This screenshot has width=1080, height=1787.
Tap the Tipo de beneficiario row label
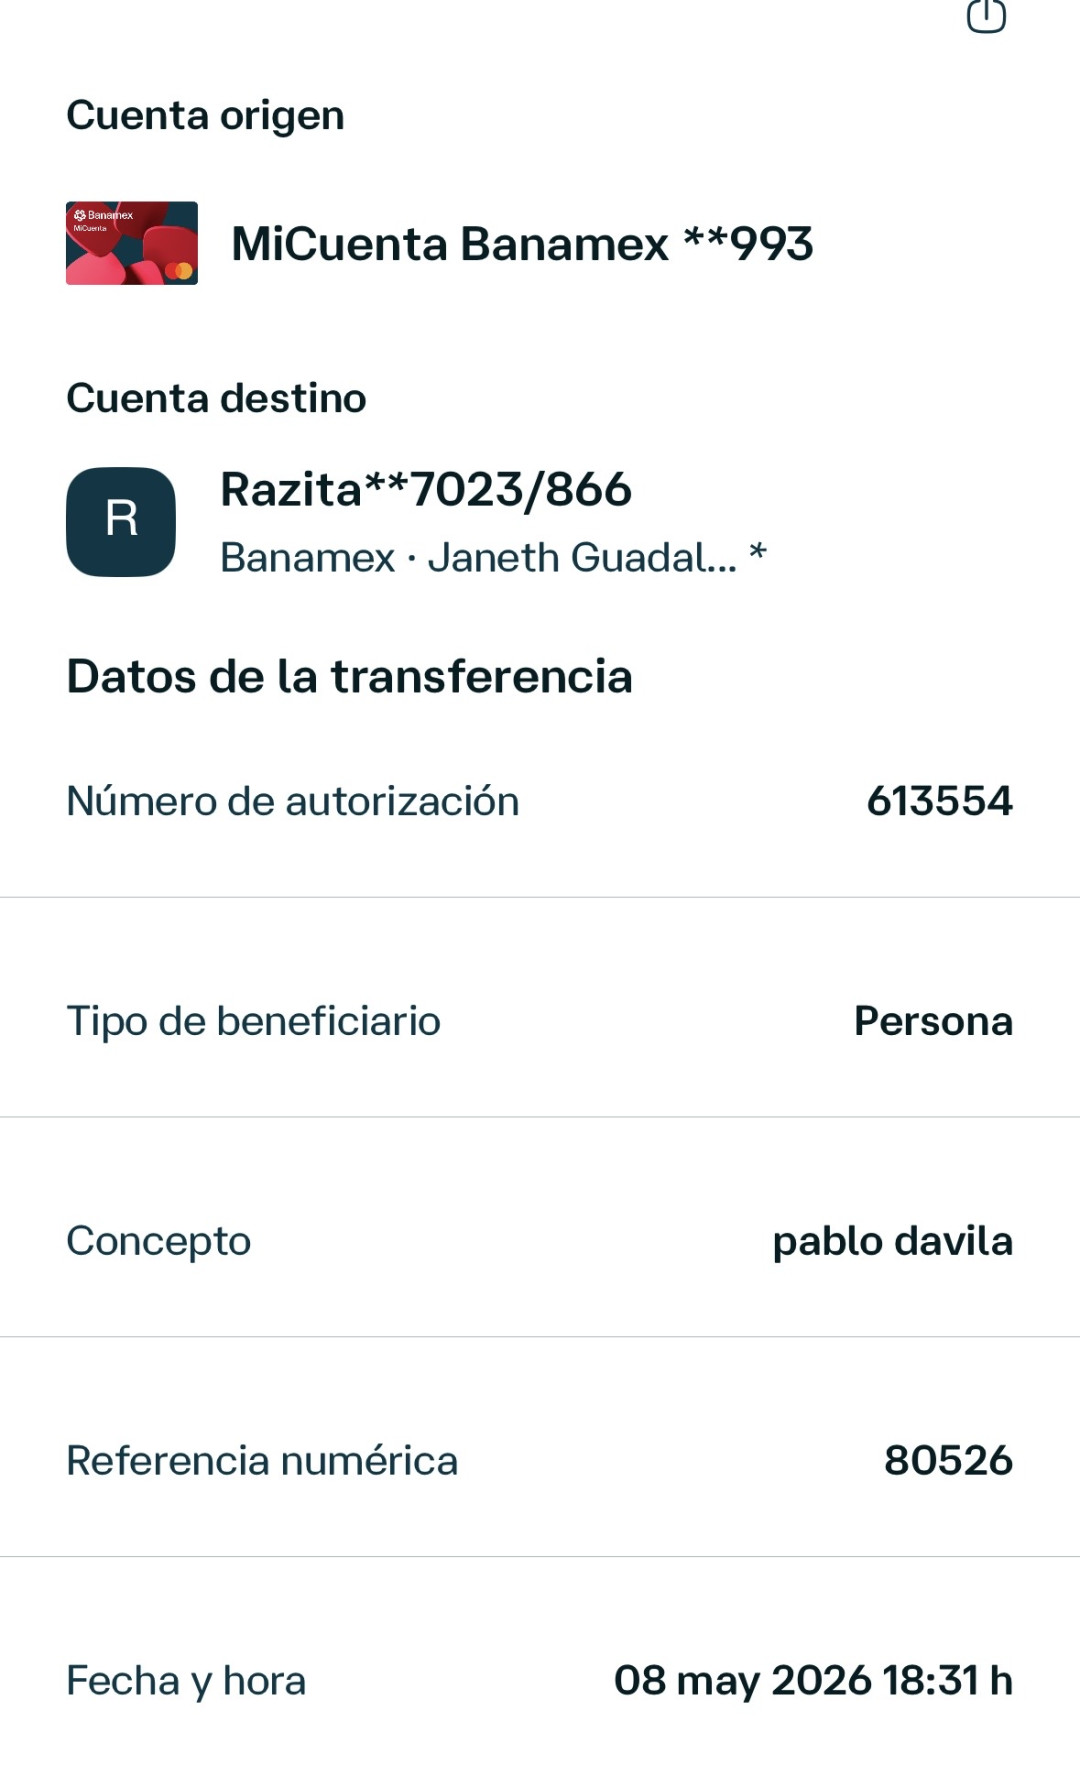coord(253,1022)
